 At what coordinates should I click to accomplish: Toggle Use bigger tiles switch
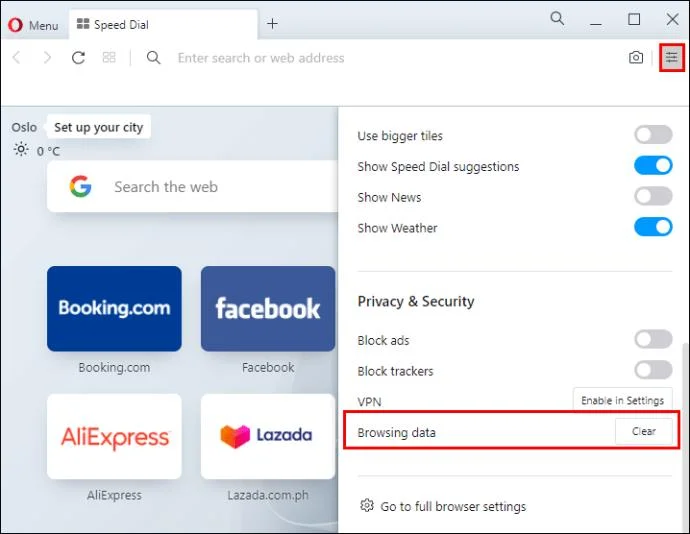tap(653, 135)
